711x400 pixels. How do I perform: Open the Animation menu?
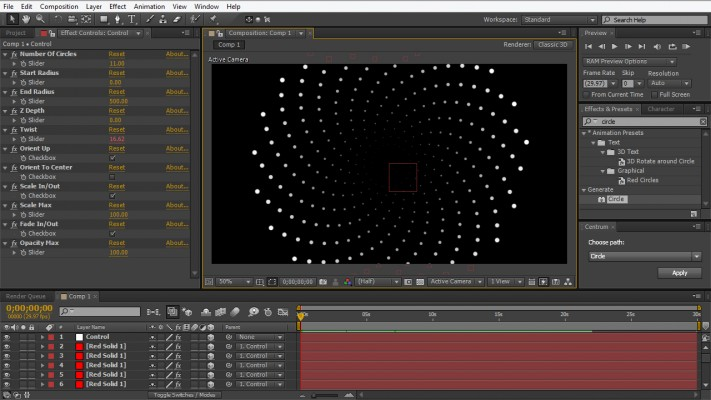coord(149,6)
